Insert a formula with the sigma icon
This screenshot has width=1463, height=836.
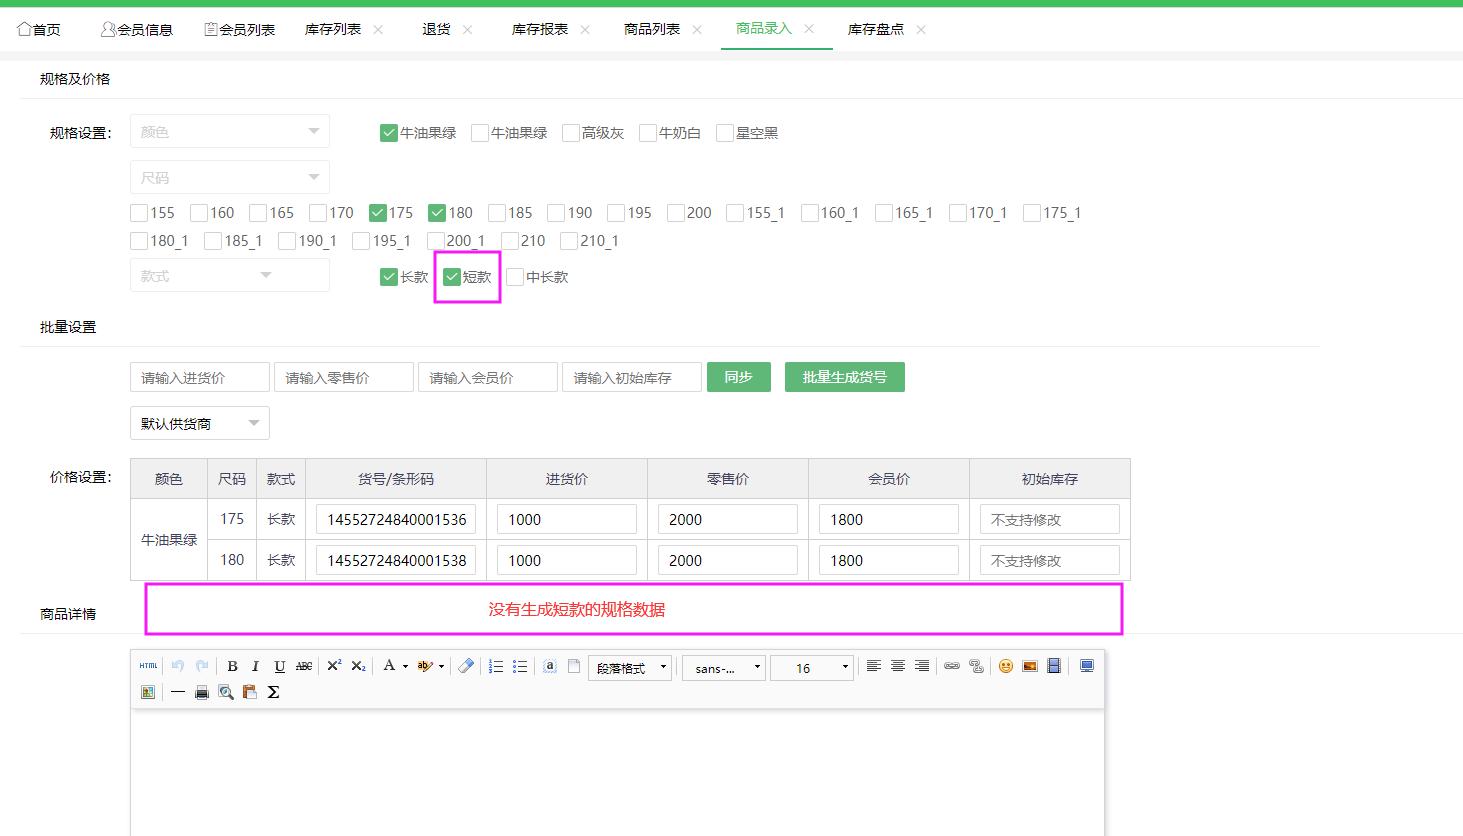point(273,692)
